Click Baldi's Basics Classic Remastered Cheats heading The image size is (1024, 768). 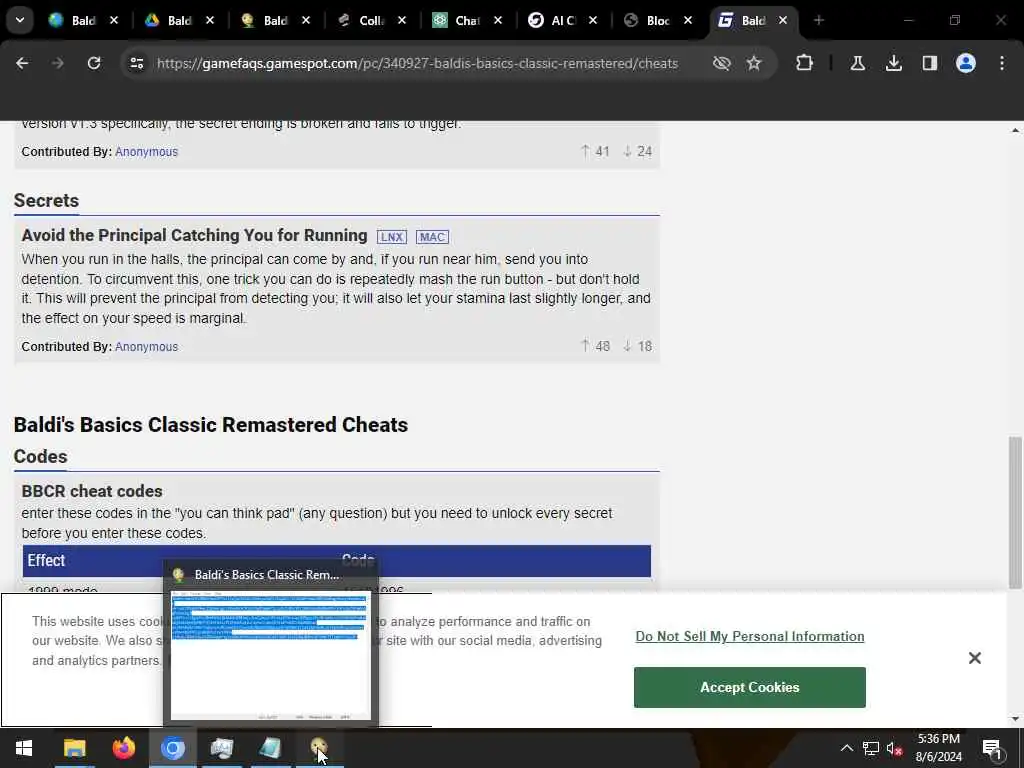(211, 424)
